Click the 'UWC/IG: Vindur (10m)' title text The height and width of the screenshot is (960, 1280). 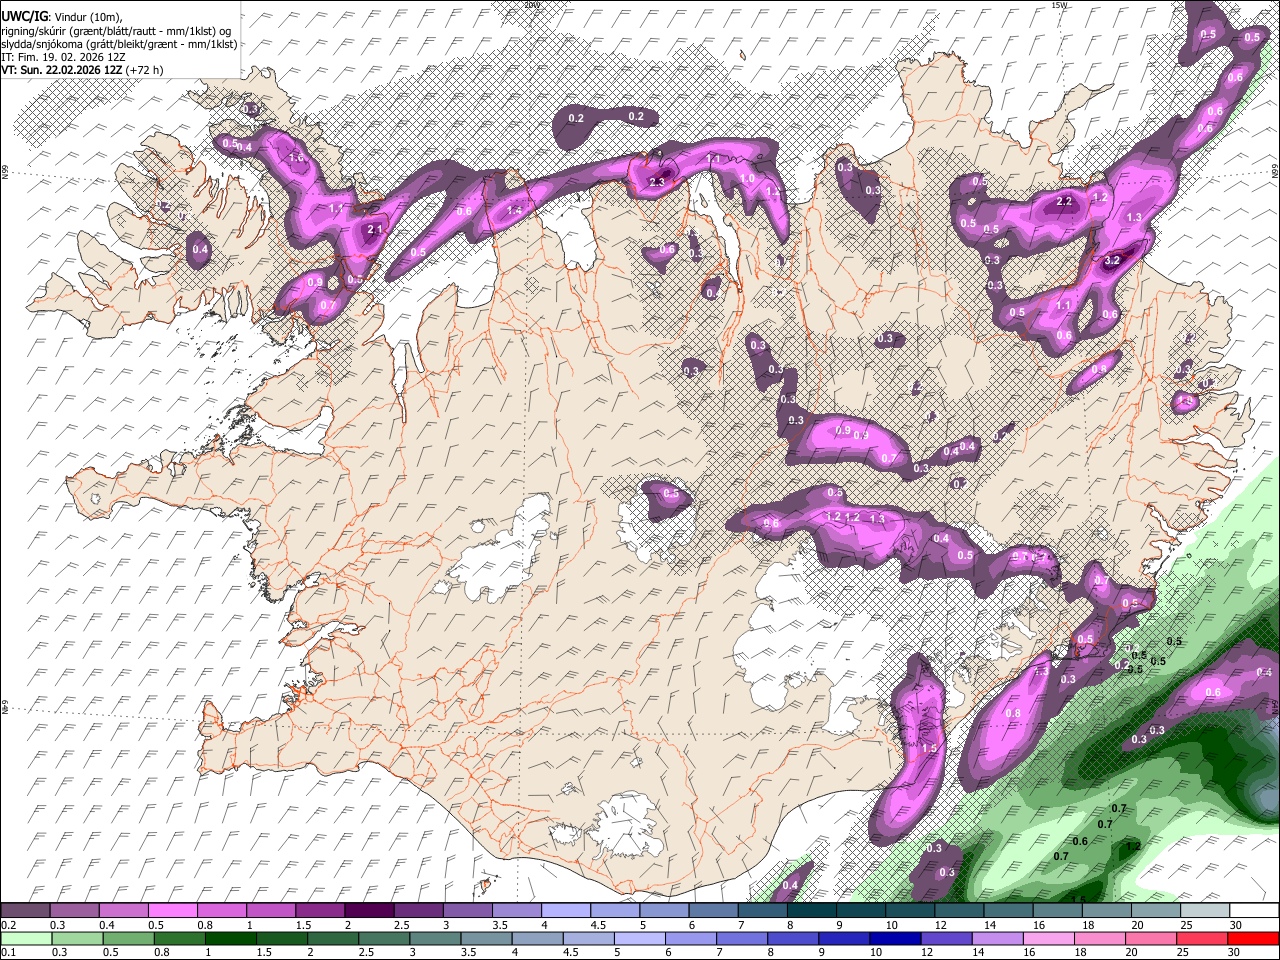(62, 17)
